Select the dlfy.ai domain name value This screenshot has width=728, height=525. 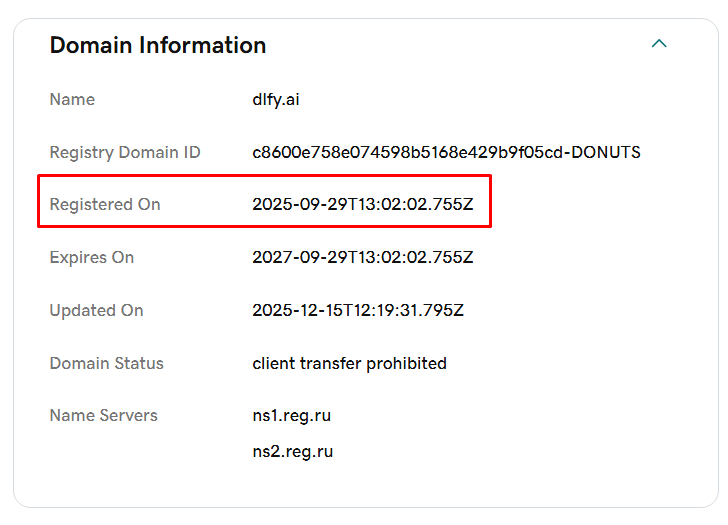point(276,99)
